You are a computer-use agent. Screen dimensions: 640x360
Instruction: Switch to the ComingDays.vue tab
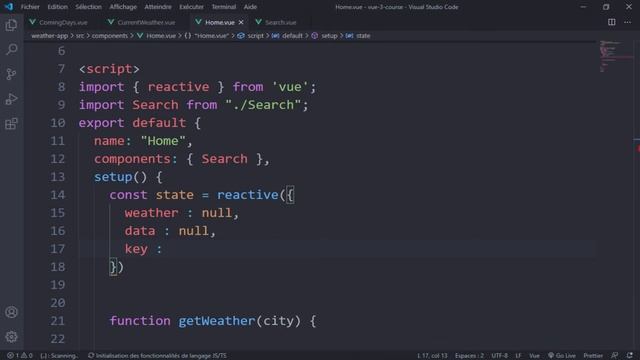point(58,22)
